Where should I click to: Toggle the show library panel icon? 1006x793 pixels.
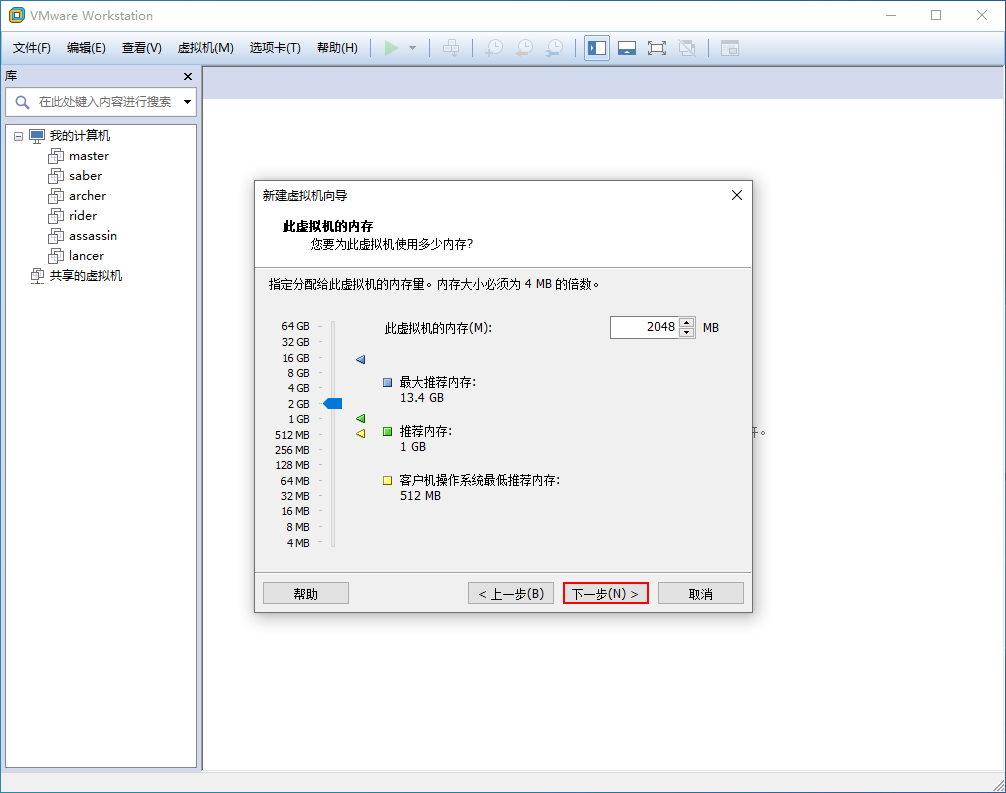596,47
